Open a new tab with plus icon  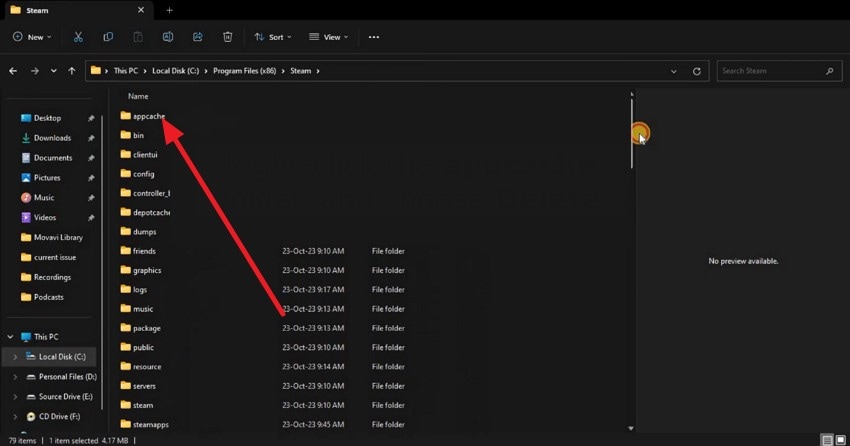169,10
